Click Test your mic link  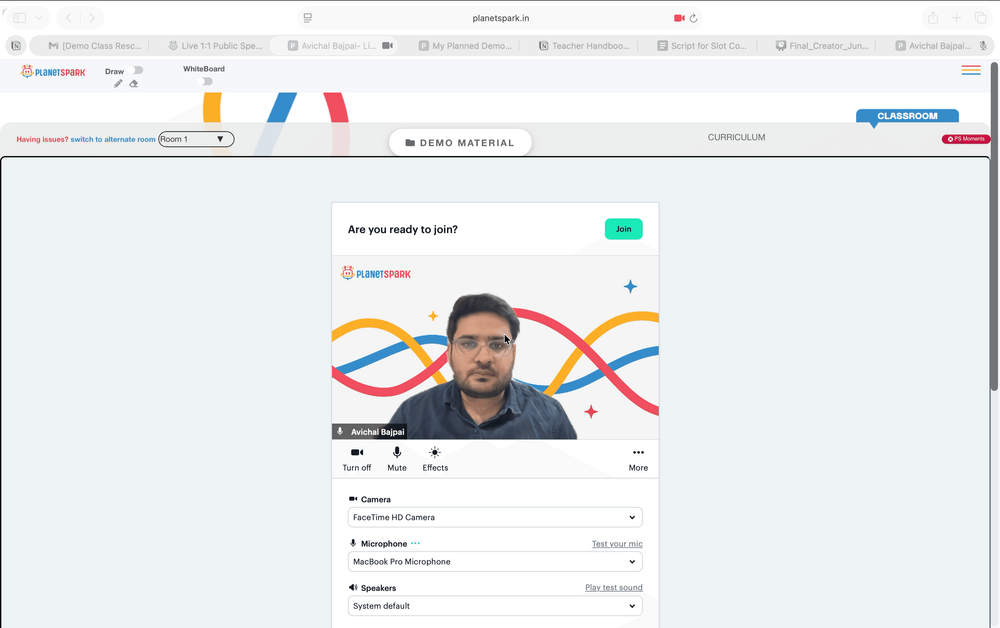click(x=617, y=544)
